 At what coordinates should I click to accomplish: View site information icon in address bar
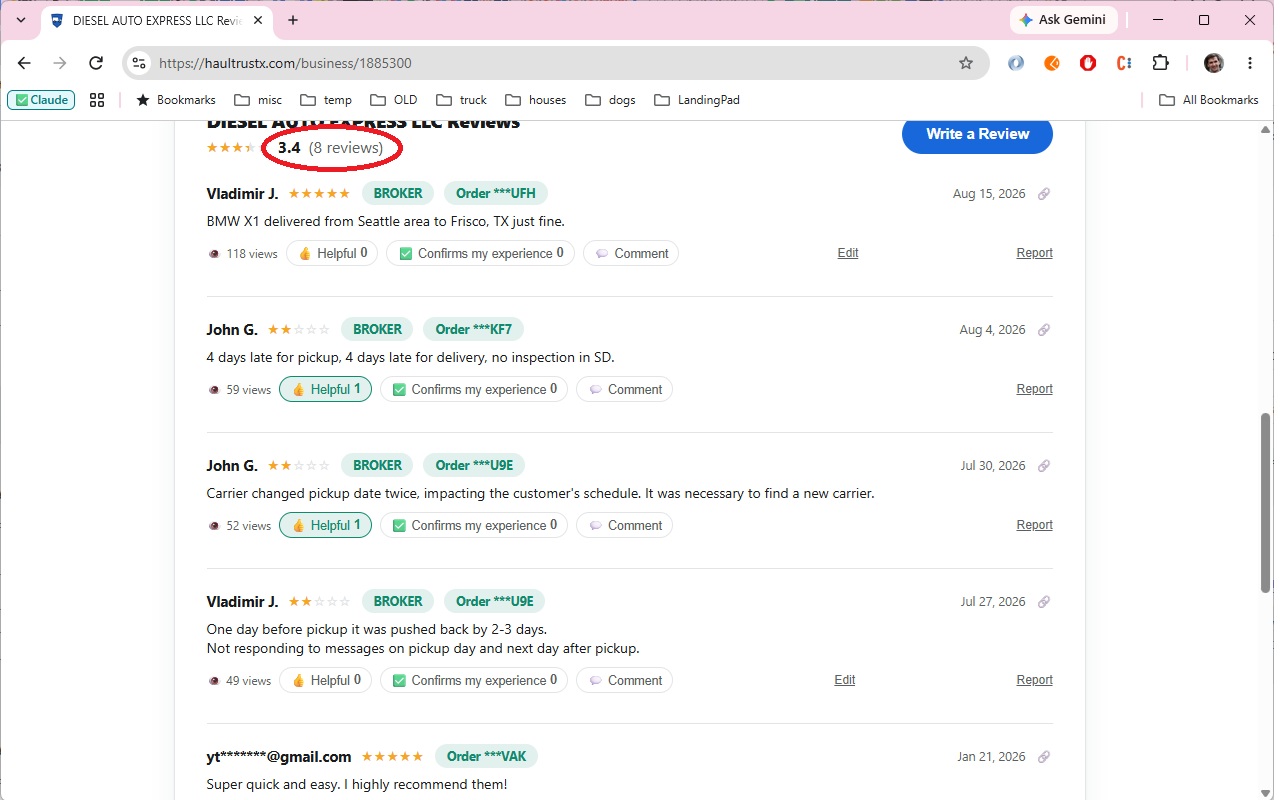tap(141, 63)
